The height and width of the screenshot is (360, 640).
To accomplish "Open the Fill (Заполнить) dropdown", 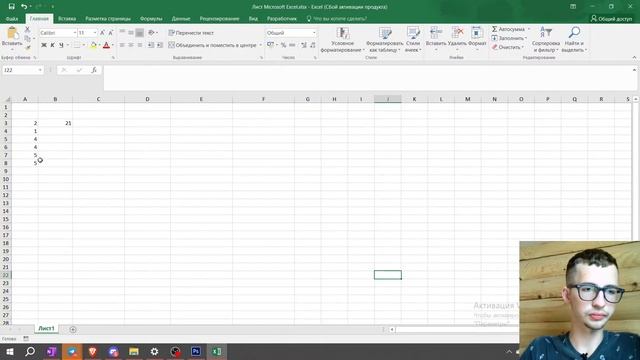I will 509,38.
